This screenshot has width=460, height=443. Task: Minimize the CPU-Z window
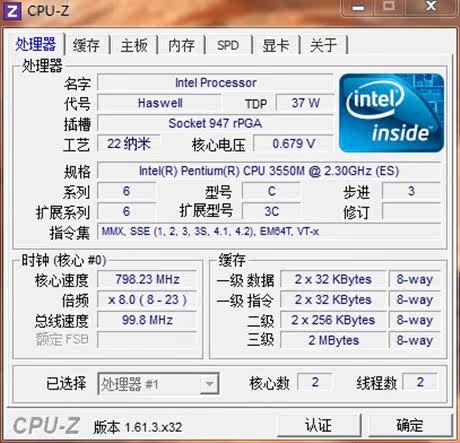359,7
